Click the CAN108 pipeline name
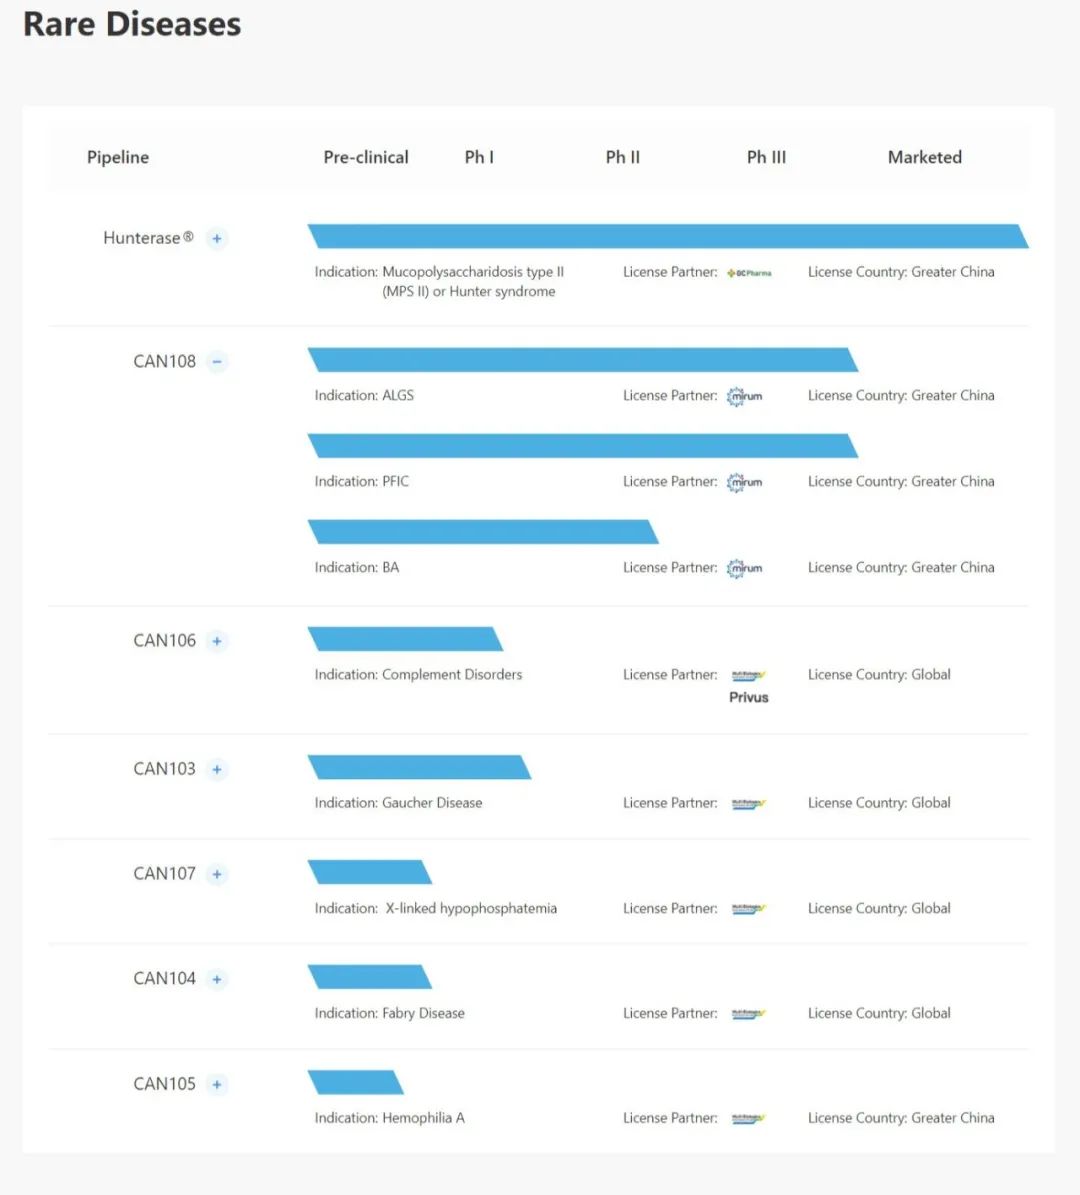This screenshot has height=1195, width=1080. (164, 362)
